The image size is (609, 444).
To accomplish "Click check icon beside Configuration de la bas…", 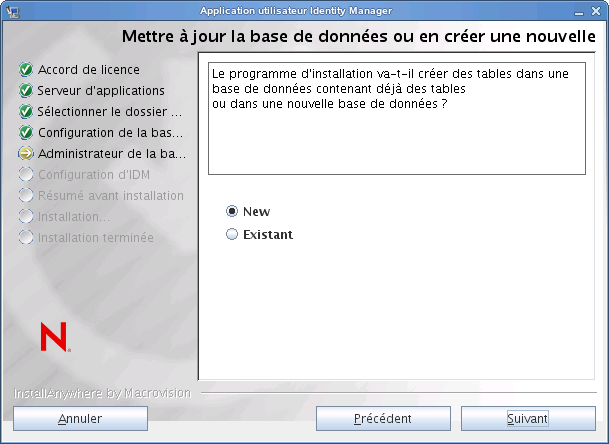I will 26,132.
